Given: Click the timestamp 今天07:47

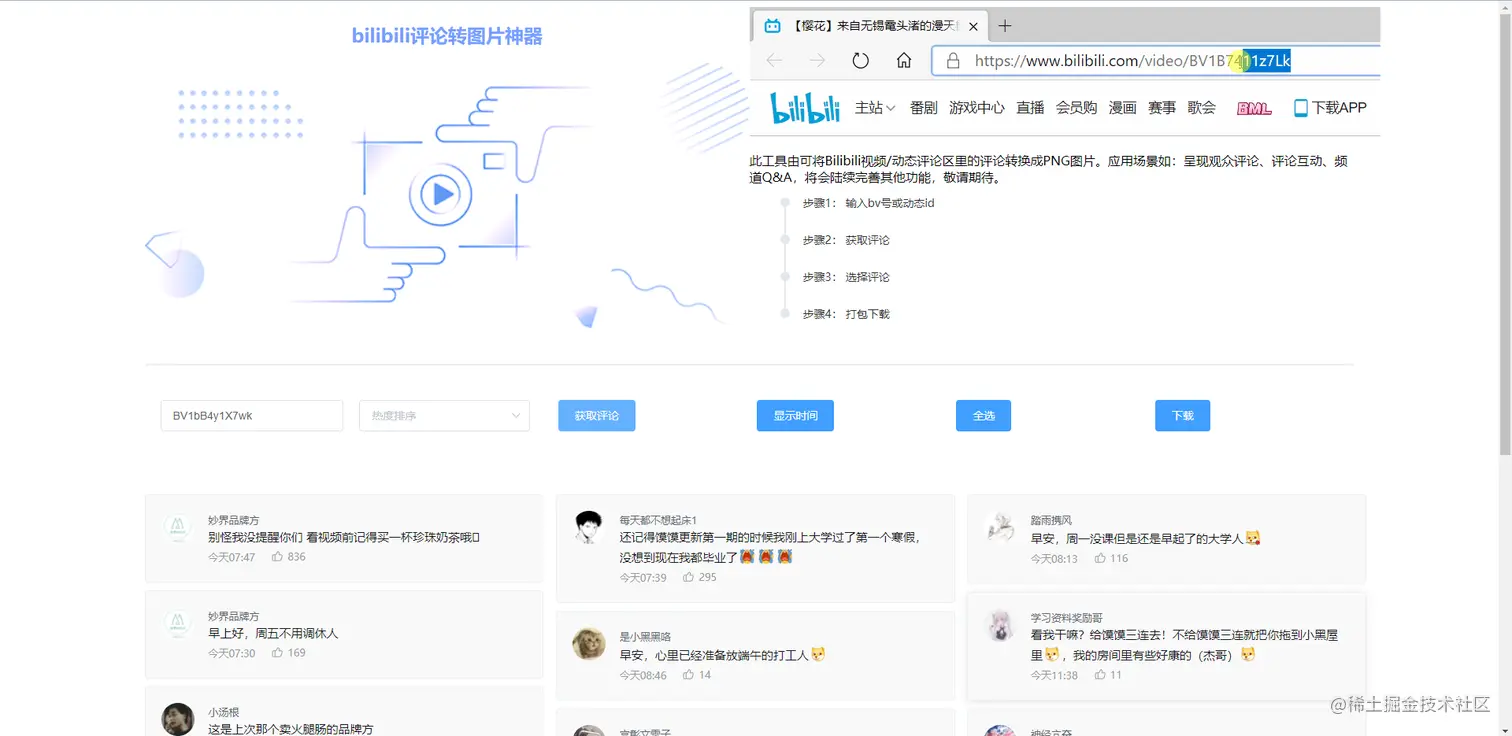Looking at the screenshot, I should pyautogui.click(x=232, y=557).
